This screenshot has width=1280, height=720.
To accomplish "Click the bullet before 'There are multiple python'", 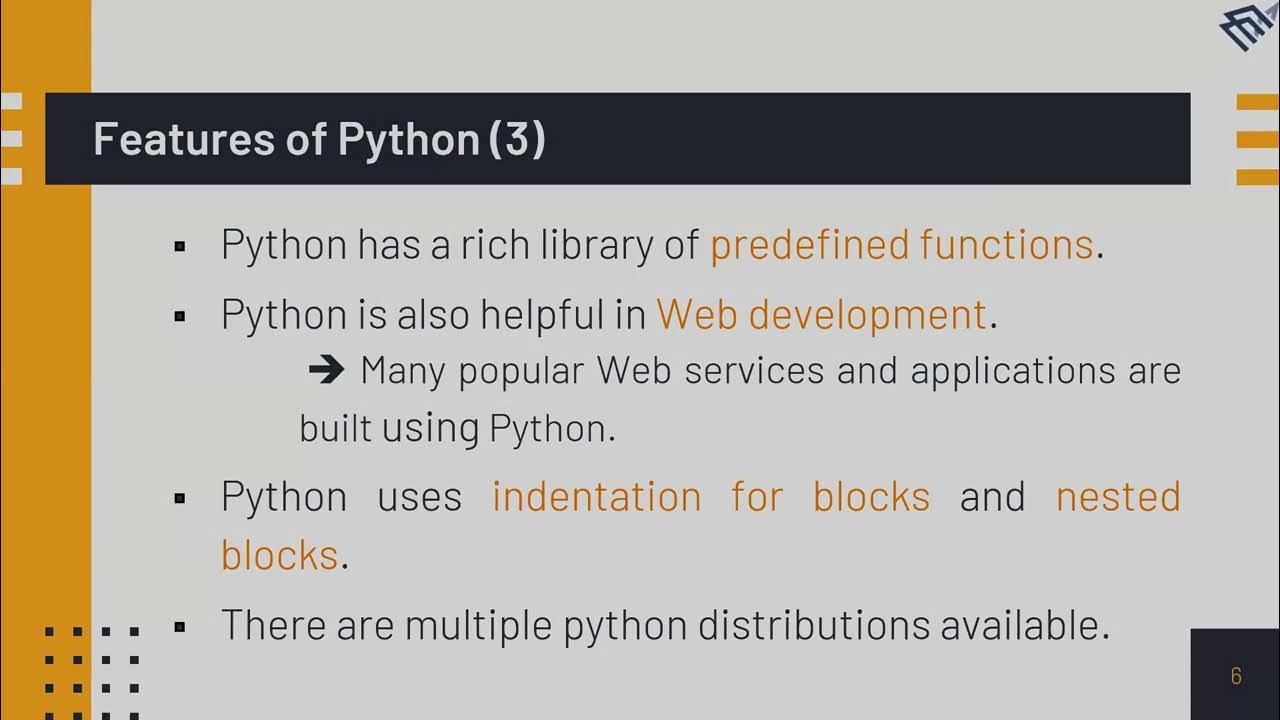I will [x=180, y=627].
